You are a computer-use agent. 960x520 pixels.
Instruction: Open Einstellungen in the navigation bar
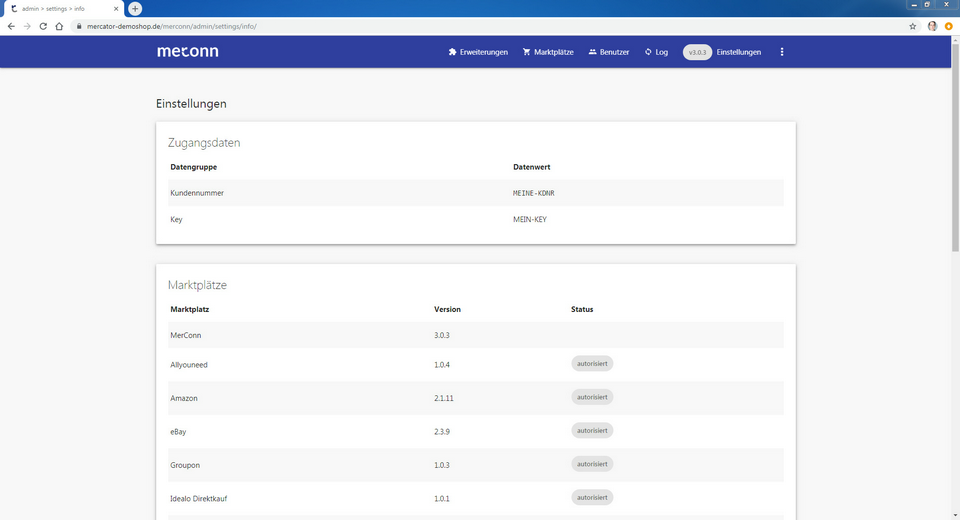[x=738, y=52]
